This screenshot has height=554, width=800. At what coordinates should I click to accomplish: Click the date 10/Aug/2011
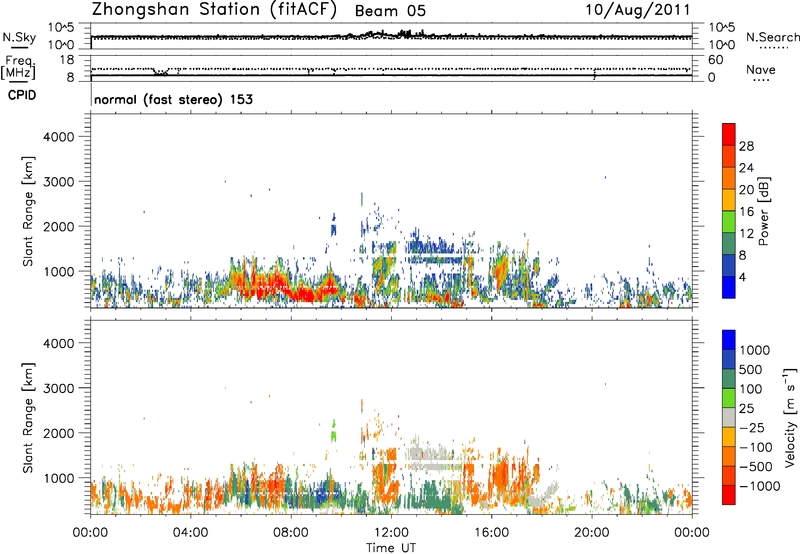point(638,10)
